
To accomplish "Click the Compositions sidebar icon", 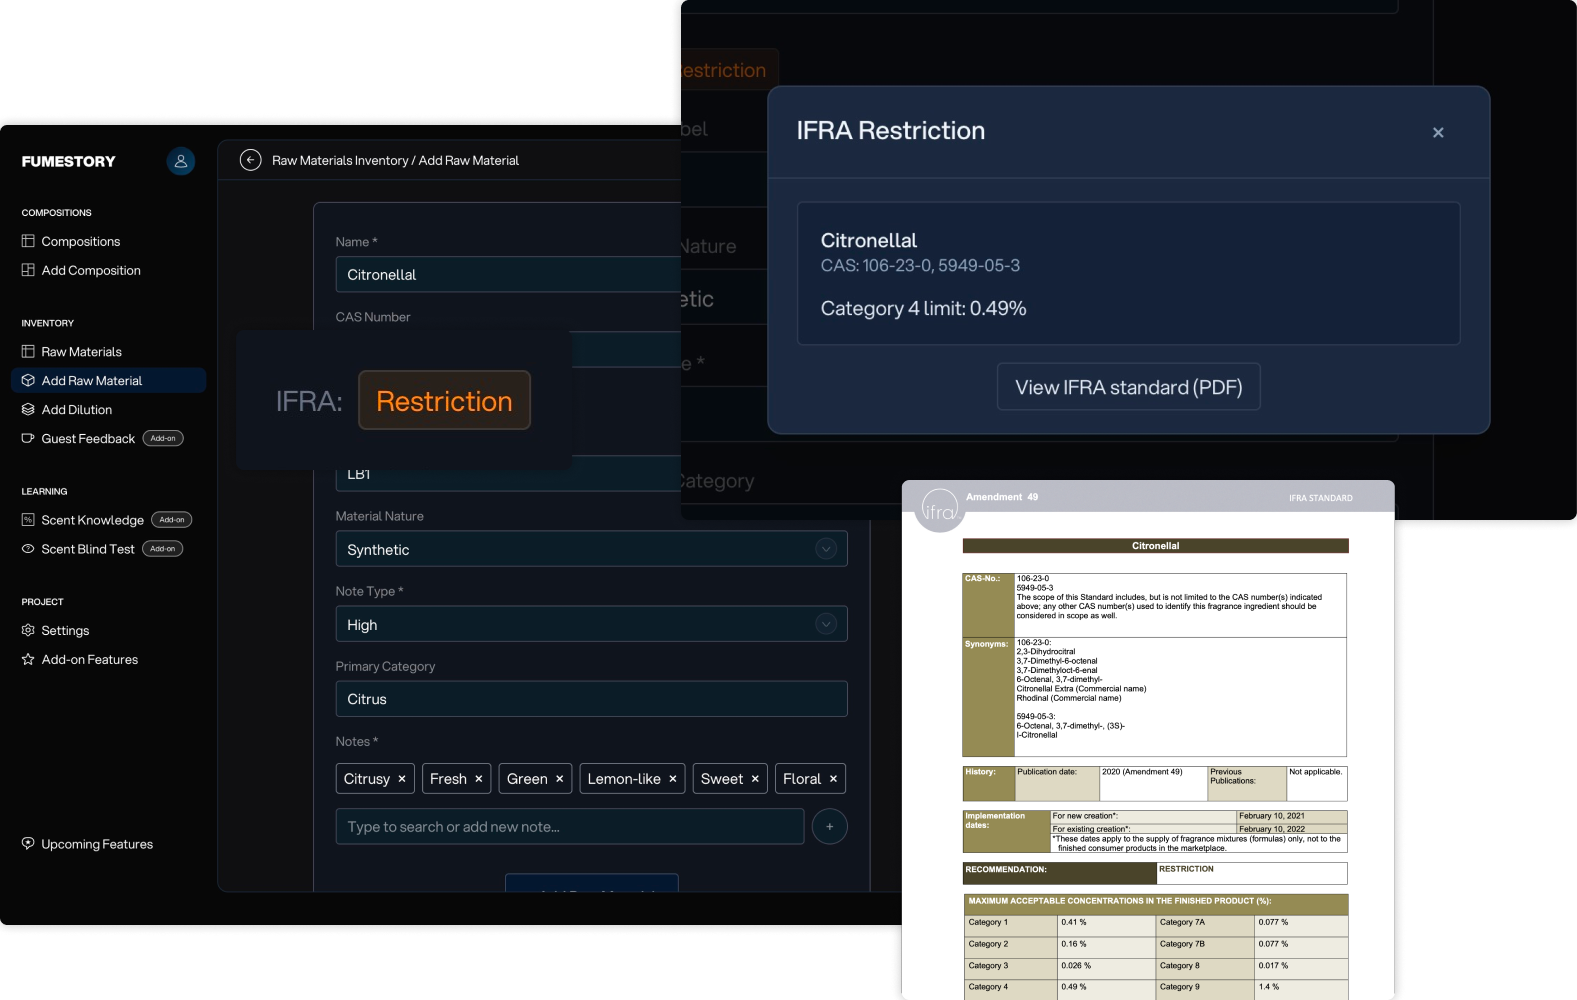I will (x=28, y=241).
